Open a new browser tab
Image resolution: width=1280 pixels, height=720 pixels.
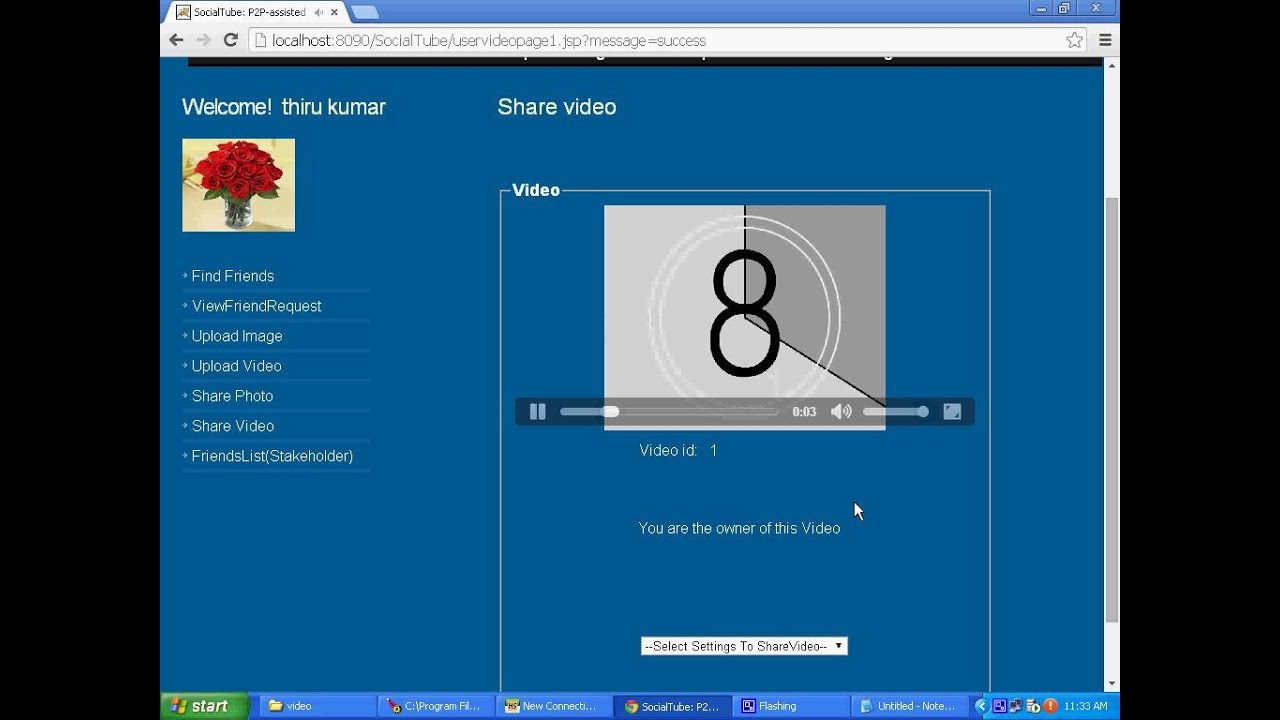pyautogui.click(x=365, y=12)
